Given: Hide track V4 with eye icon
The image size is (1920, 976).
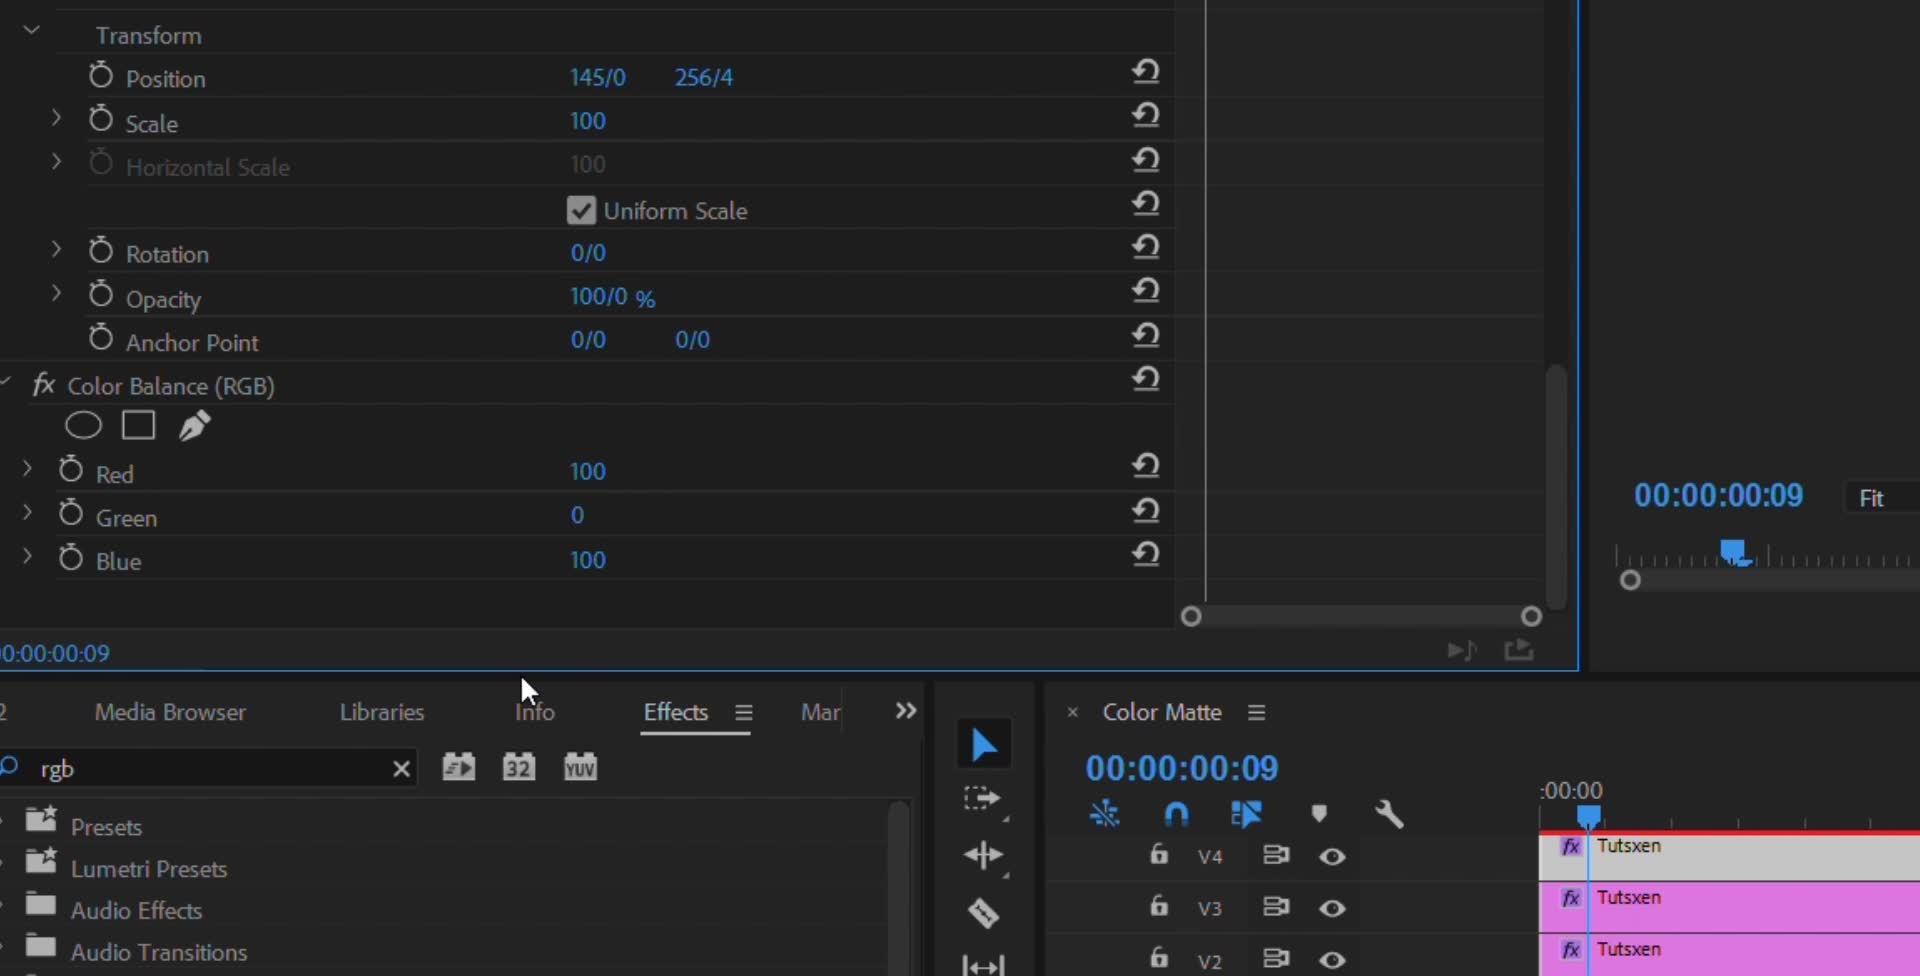Looking at the screenshot, I should coord(1332,856).
